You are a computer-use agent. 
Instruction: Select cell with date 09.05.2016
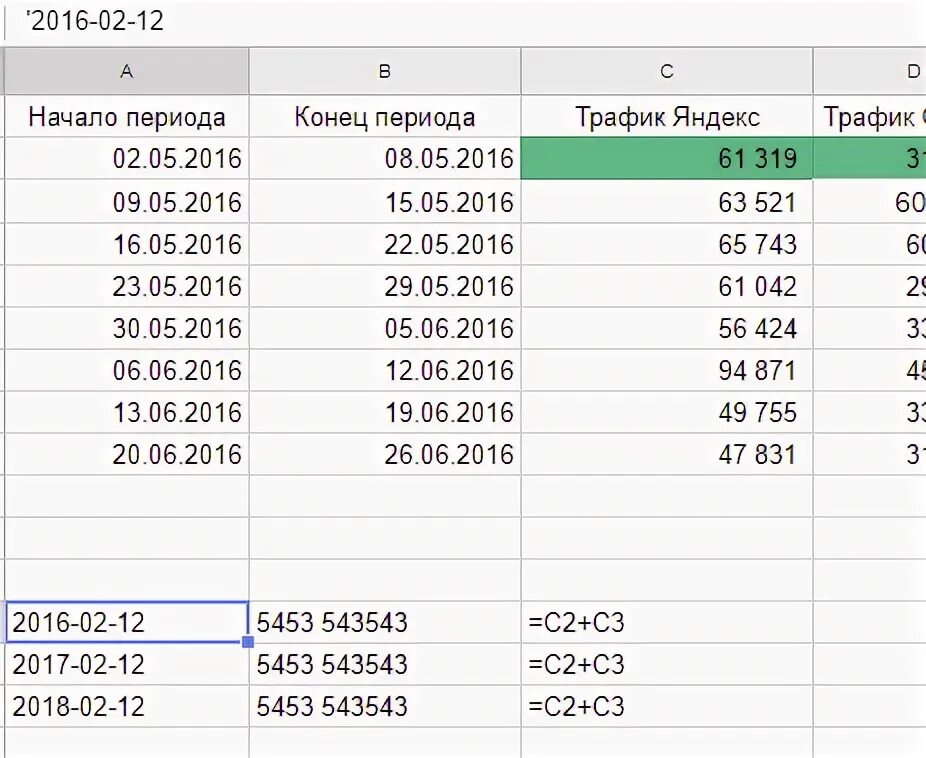[x=126, y=201]
